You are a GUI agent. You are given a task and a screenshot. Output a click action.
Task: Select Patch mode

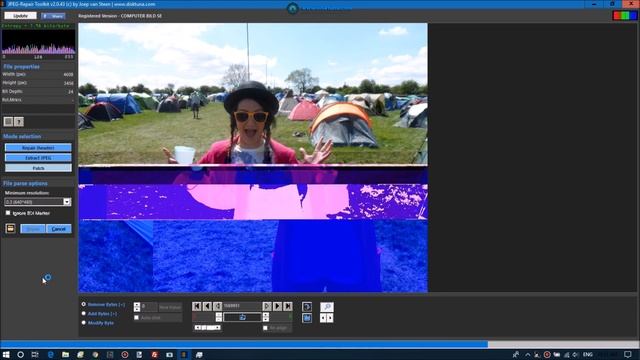(x=38, y=168)
